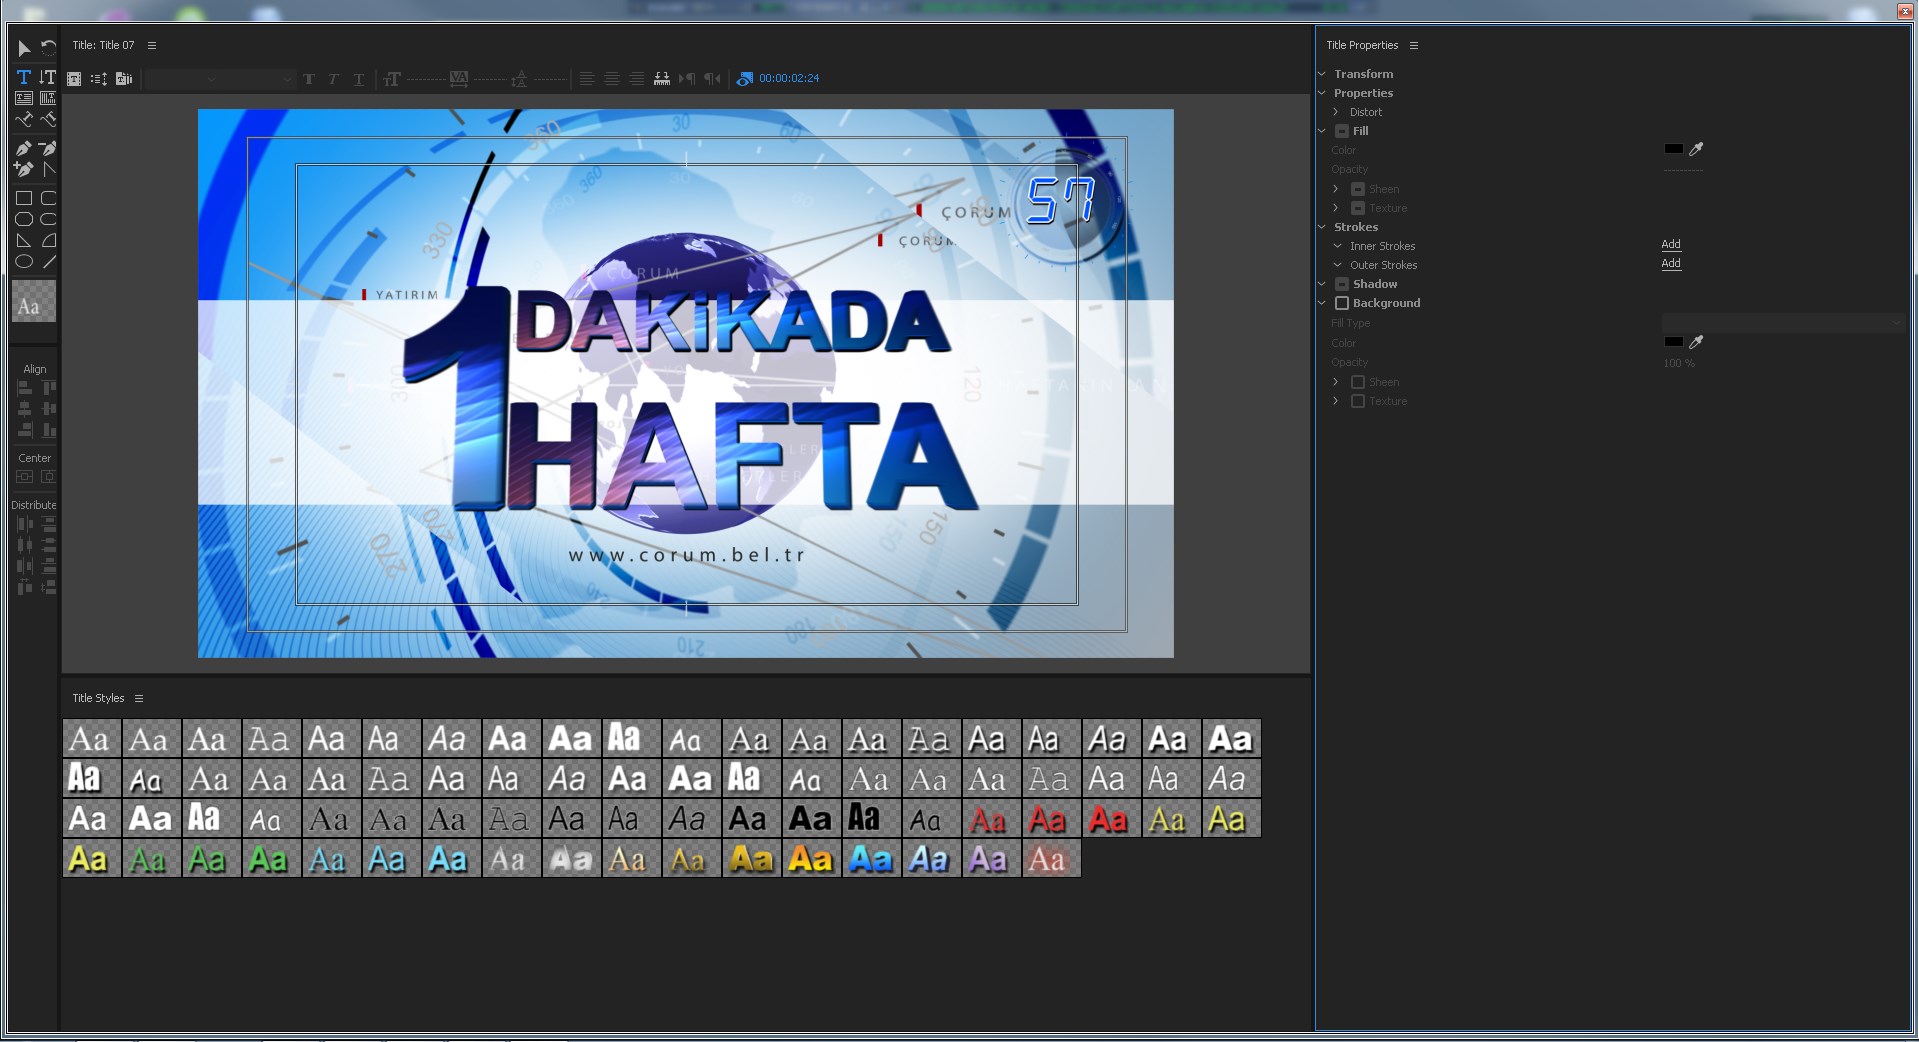Viewport: 1919px width, 1042px height.
Task: Collapse the Strokes section
Action: pyautogui.click(x=1322, y=227)
